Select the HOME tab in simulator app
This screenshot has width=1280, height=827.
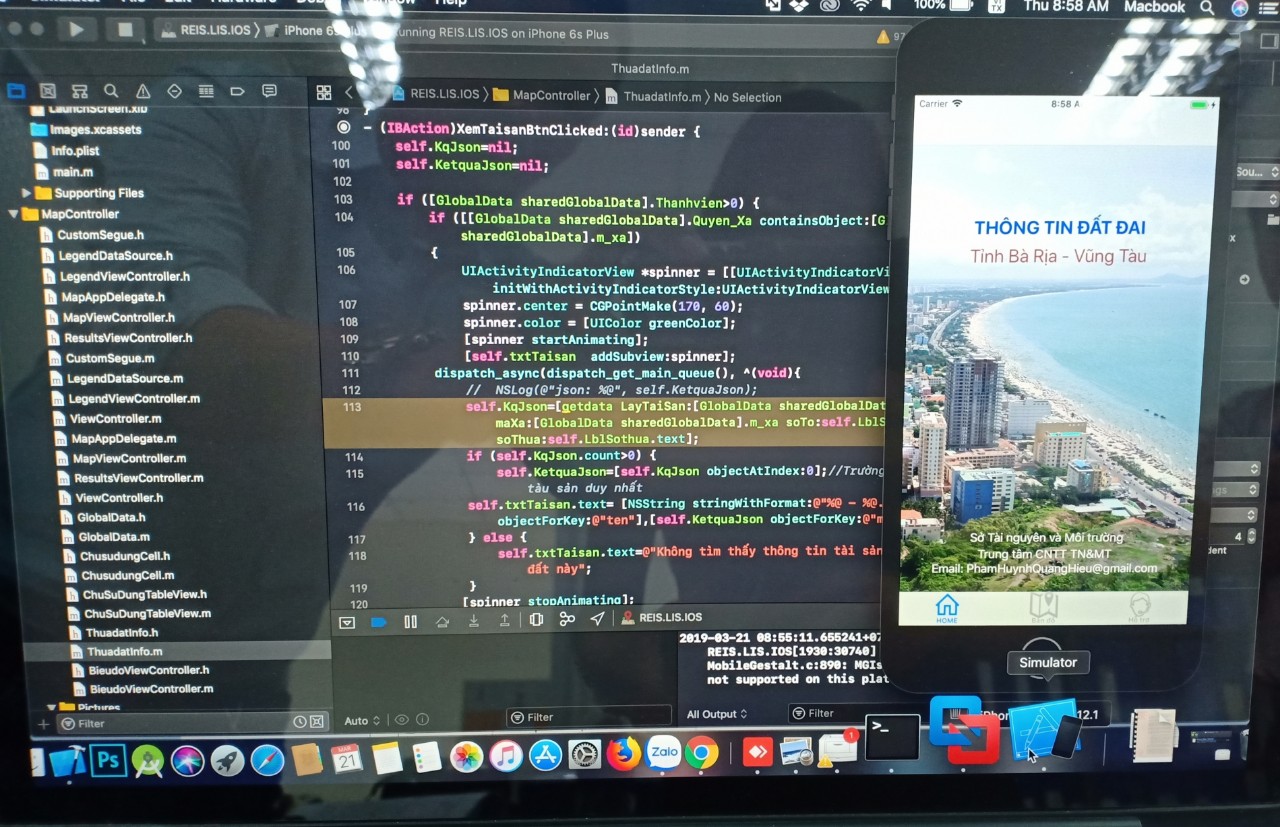(946, 608)
